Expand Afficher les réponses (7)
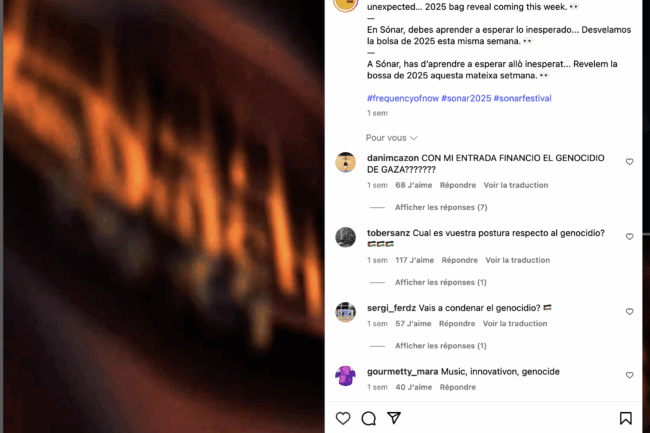The height and width of the screenshot is (433, 650). pos(441,207)
